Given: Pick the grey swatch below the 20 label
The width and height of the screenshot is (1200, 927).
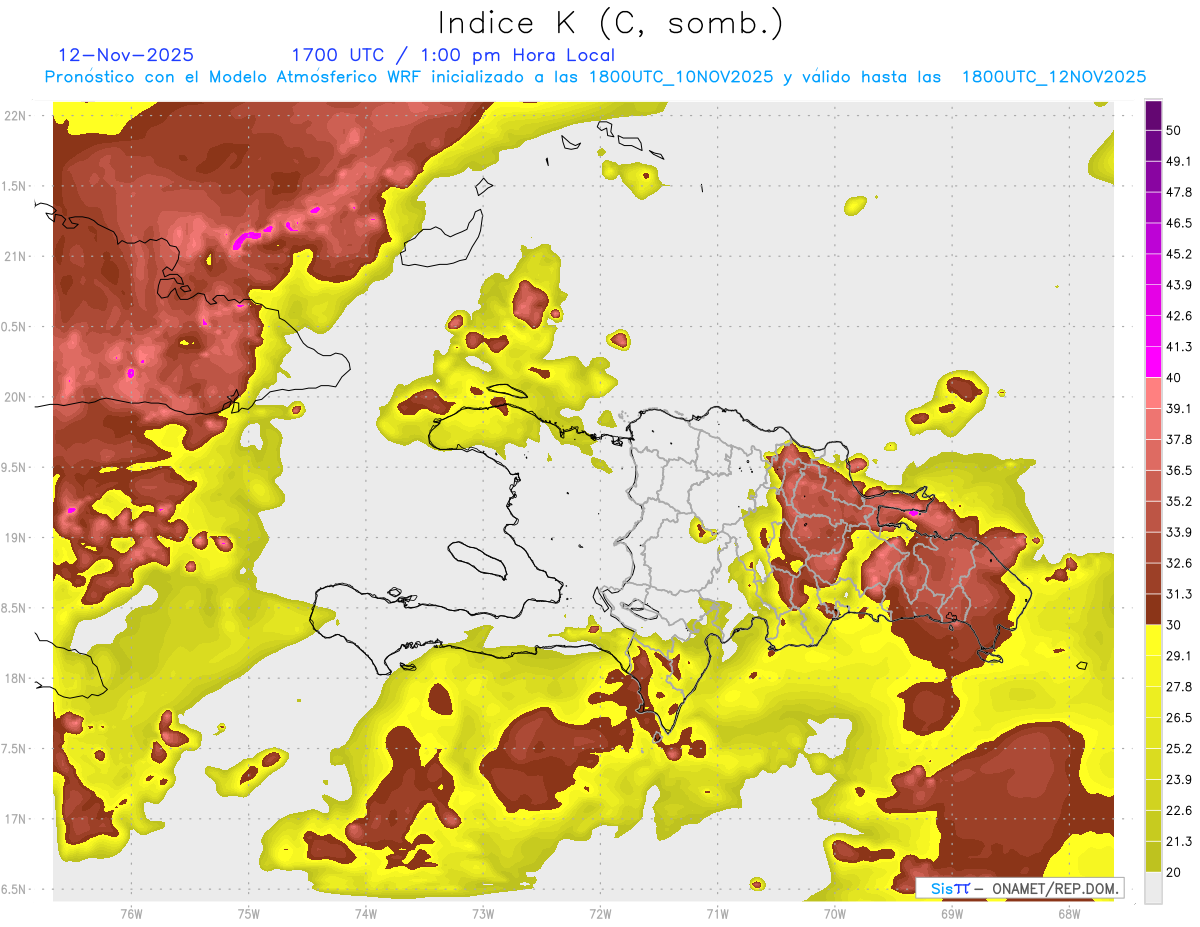Looking at the screenshot, I should pos(1154,888).
